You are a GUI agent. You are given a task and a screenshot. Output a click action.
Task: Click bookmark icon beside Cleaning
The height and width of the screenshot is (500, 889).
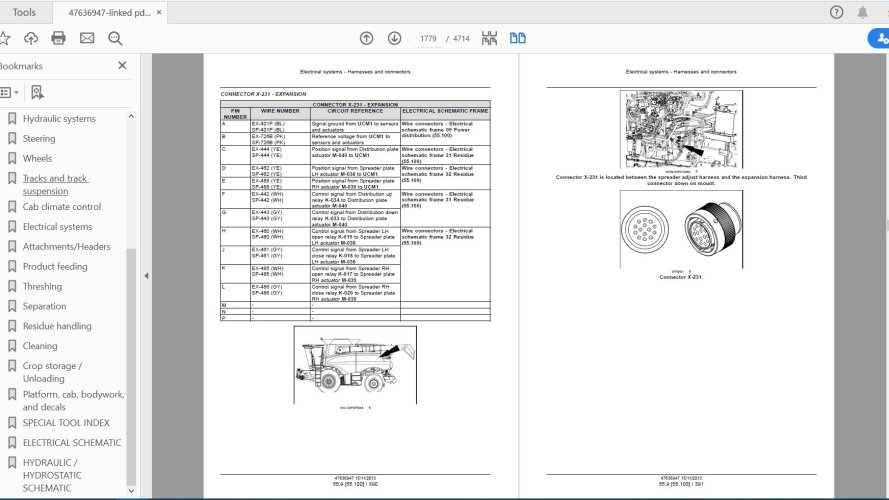coord(11,345)
